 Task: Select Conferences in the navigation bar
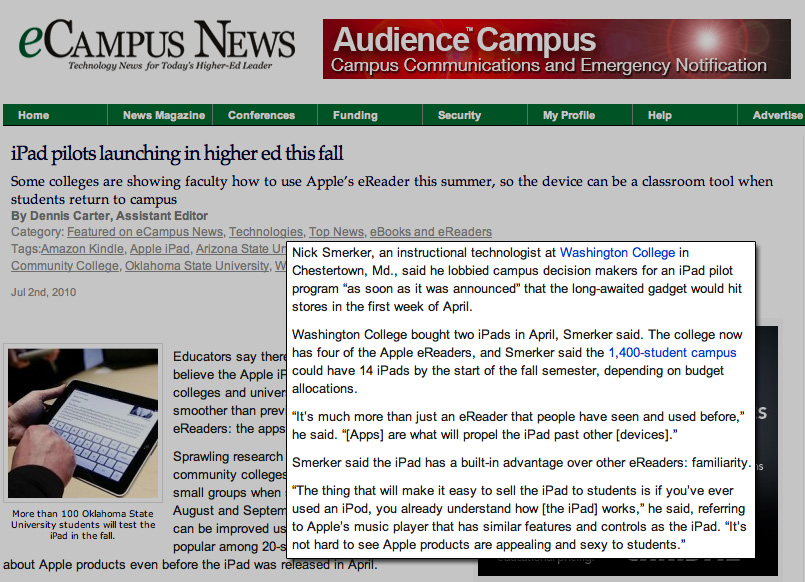[x=261, y=115]
